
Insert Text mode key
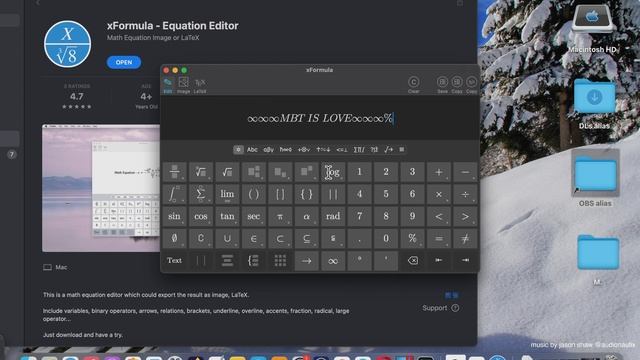point(174,260)
